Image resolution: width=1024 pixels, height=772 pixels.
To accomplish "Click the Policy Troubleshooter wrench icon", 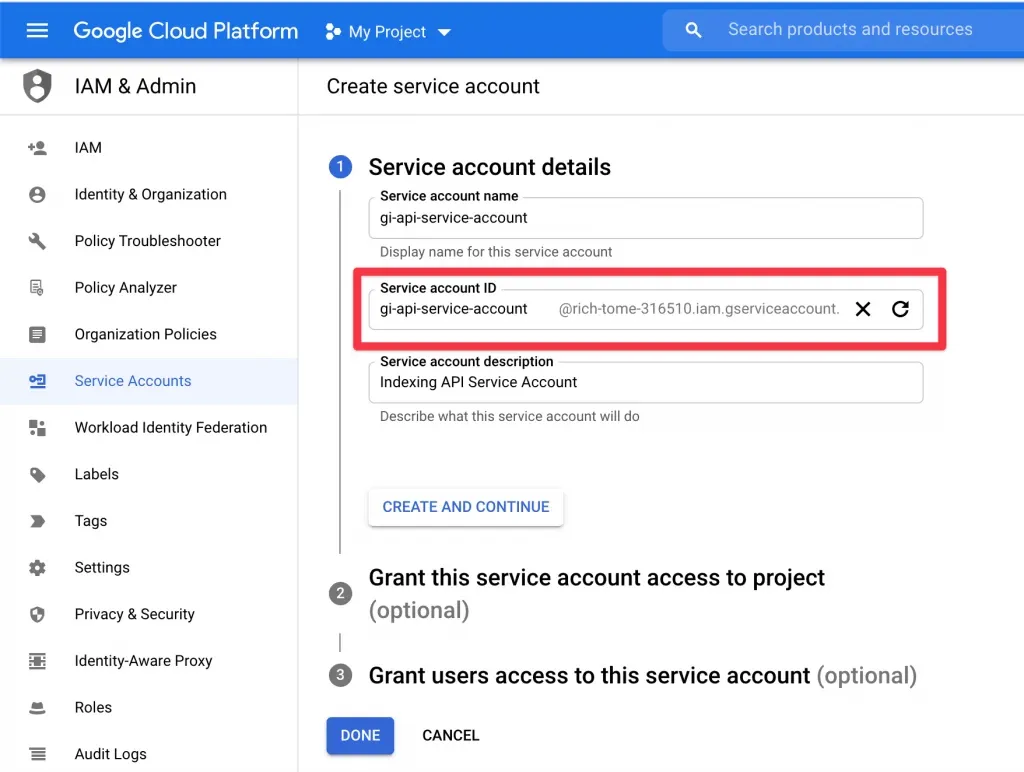I will click(37, 241).
